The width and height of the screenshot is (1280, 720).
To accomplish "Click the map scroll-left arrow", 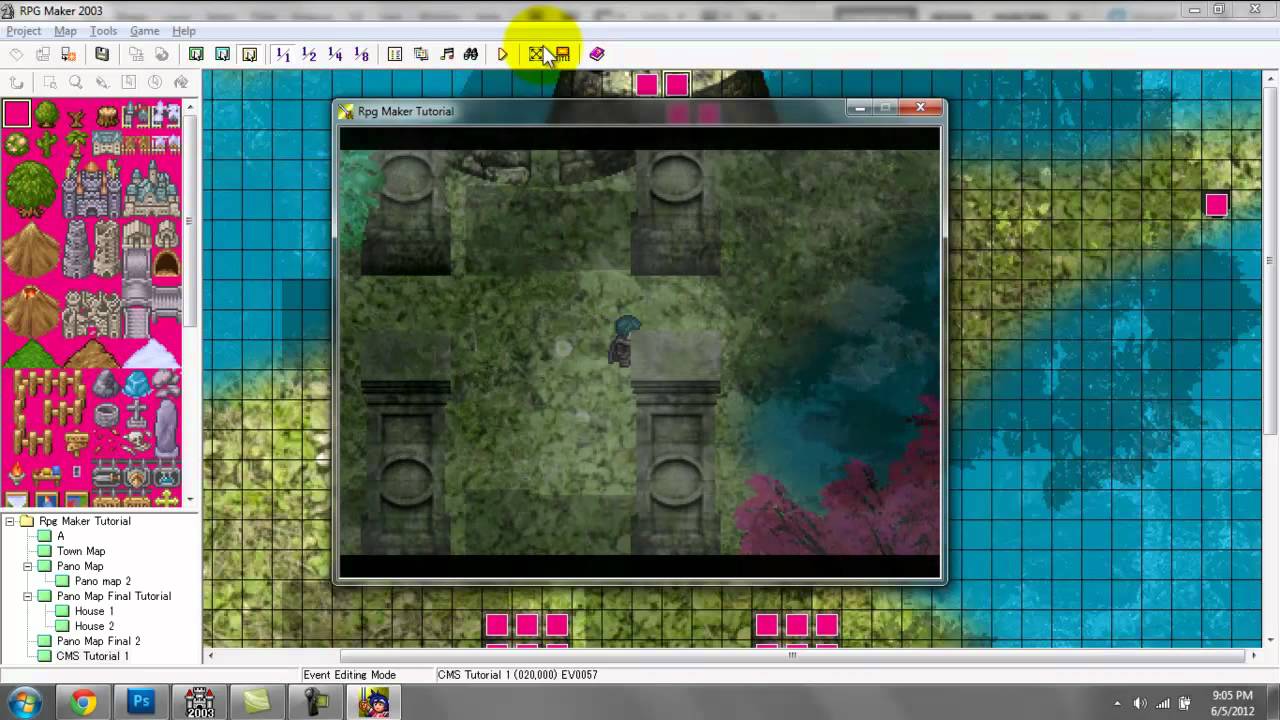I will point(210,656).
